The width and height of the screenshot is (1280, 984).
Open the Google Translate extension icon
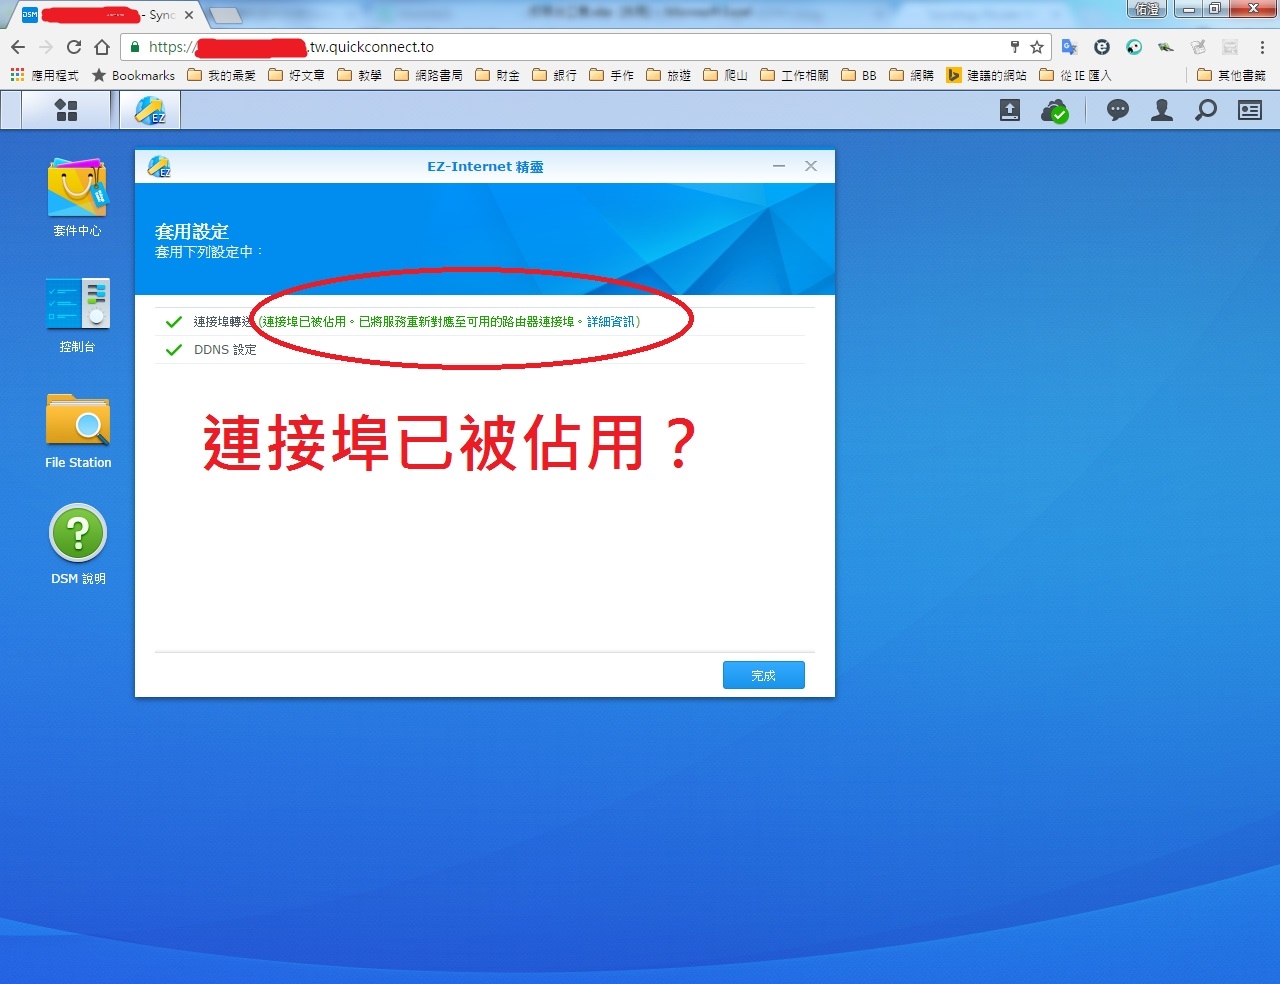[1070, 47]
